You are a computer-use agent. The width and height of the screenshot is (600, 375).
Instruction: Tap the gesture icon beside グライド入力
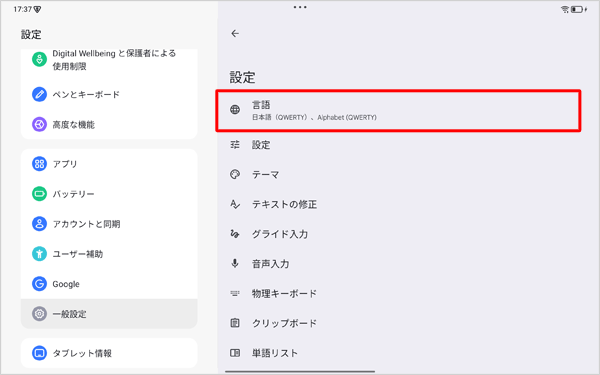(235, 234)
